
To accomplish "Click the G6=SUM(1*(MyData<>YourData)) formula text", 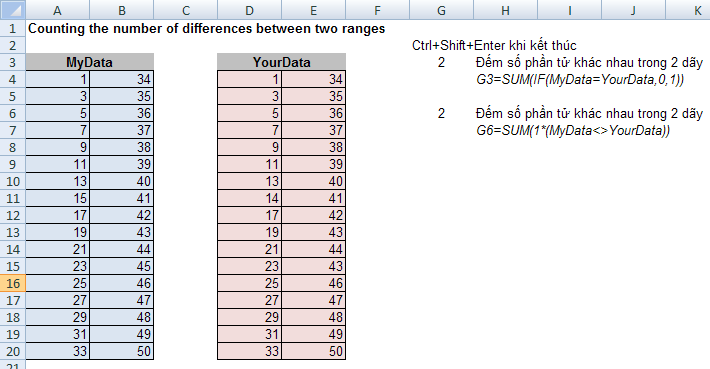I will [573, 130].
